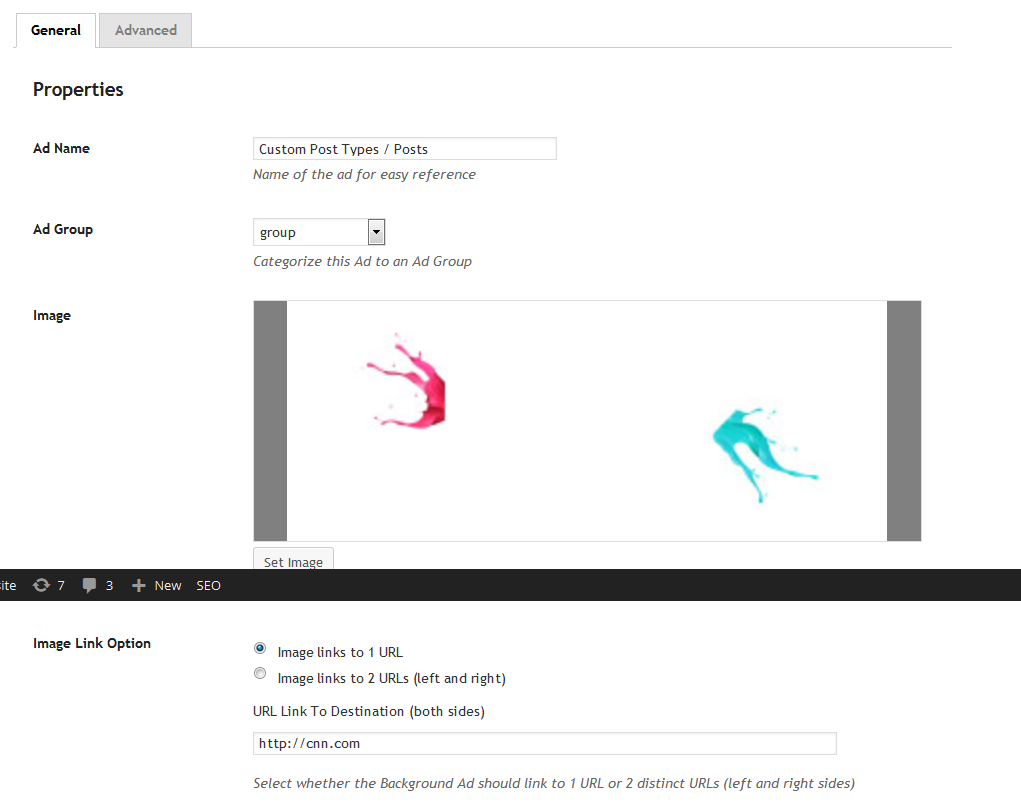Open the SEO menu in admin bar
Image resolution: width=1021 pixels, height=811 pixels.
click(208, 586)
